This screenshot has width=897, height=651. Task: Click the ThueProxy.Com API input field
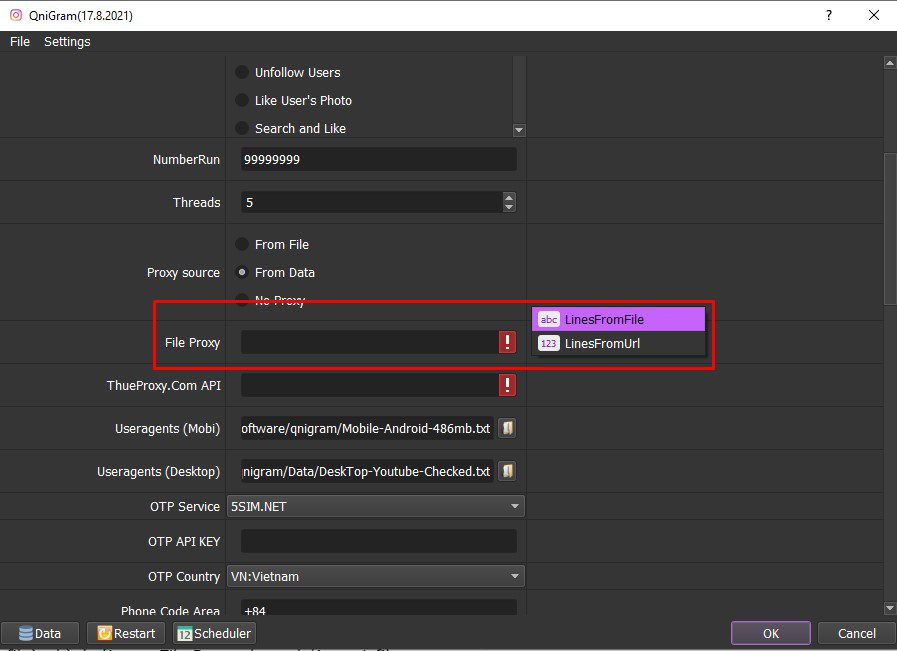tap(370, 385)
